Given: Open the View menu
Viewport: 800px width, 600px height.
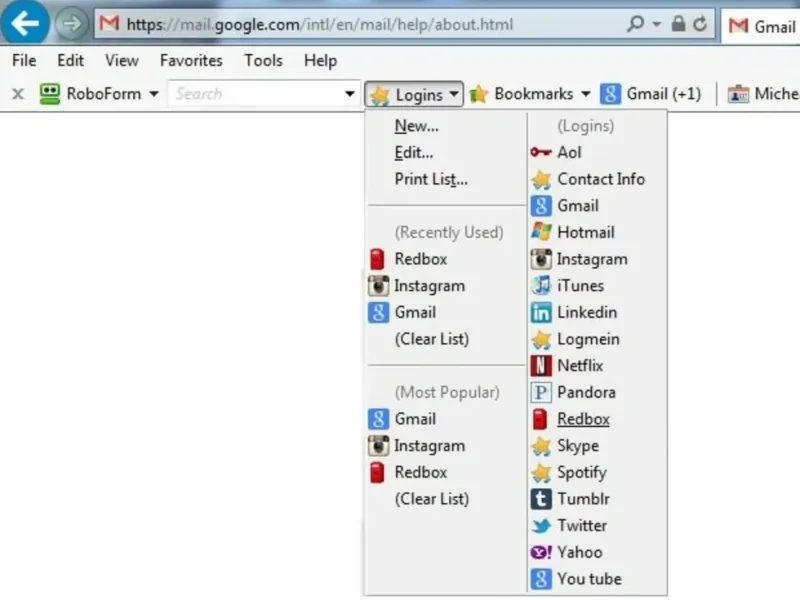Looking at the screenshot, I should (121, 61).
